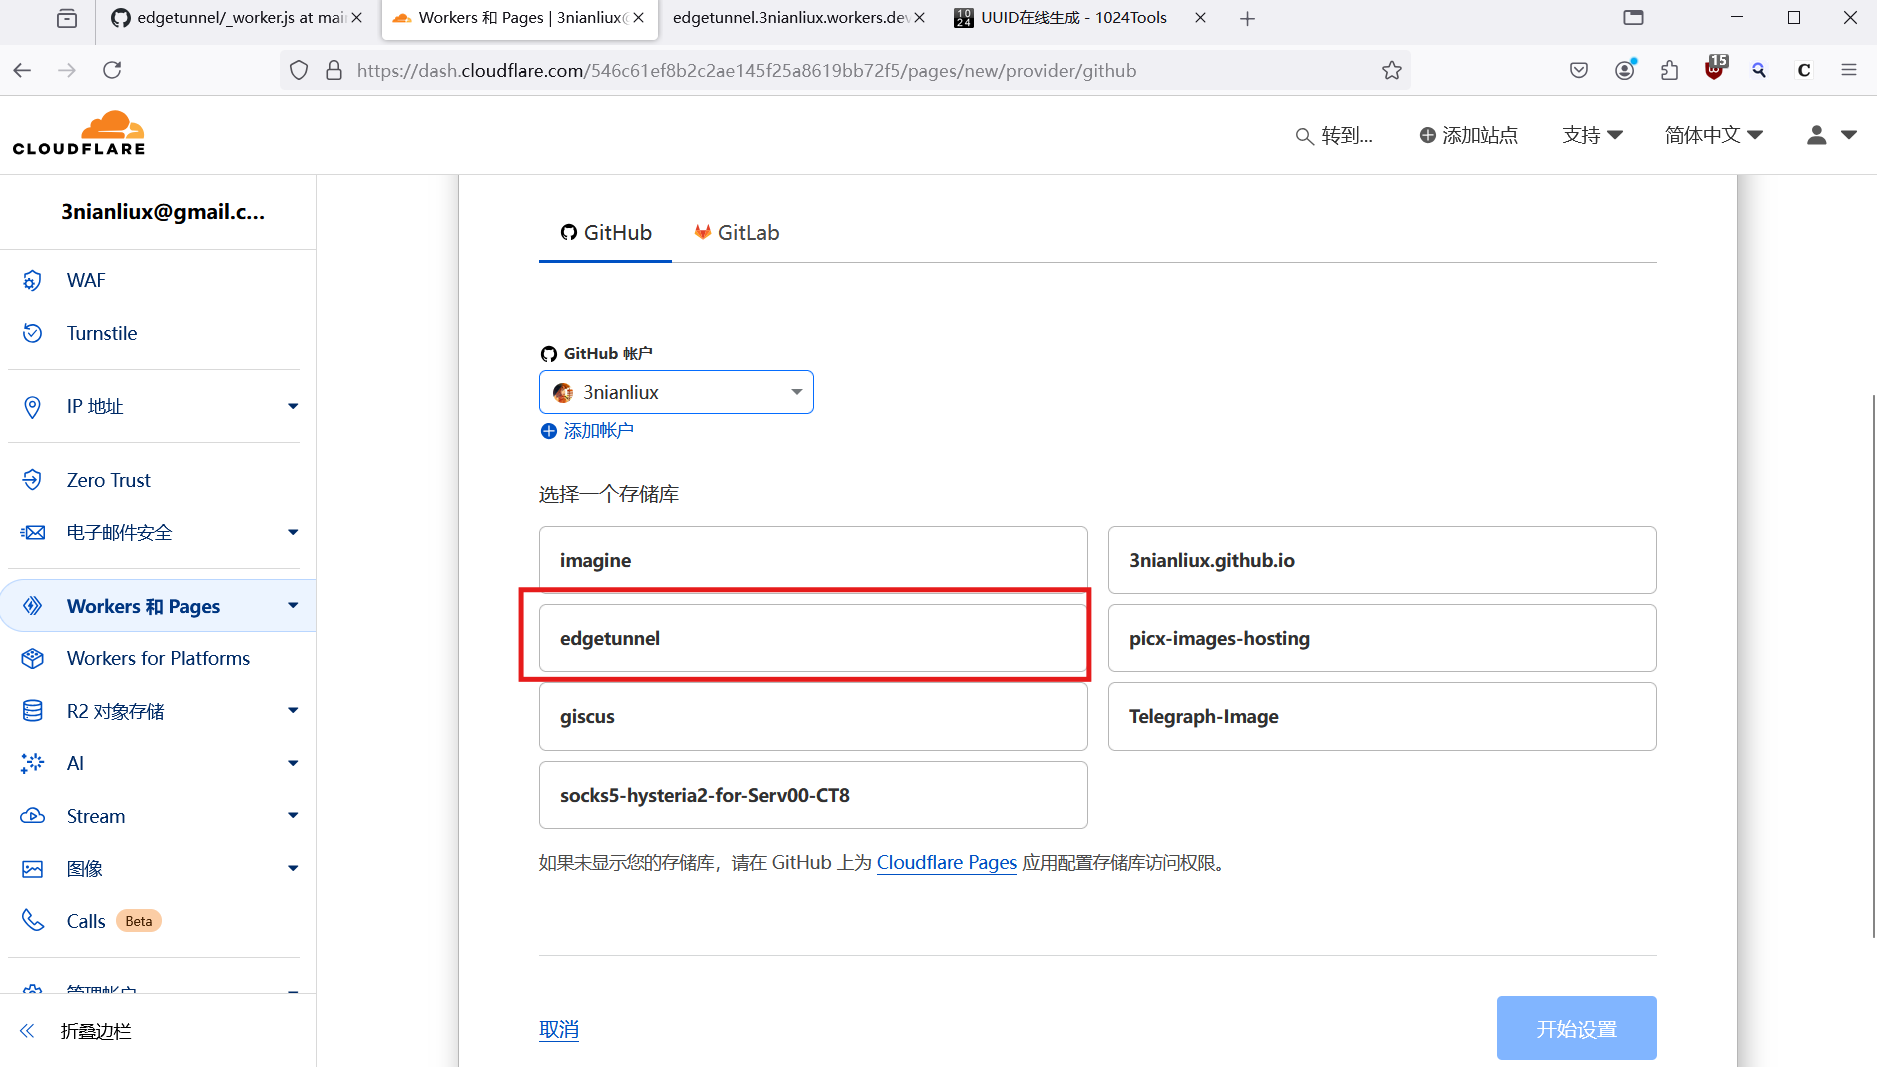Click the AI sparkle icon
Image resolution: width=1877 pixels, height=1067 pixels.
tap(33, 763)
